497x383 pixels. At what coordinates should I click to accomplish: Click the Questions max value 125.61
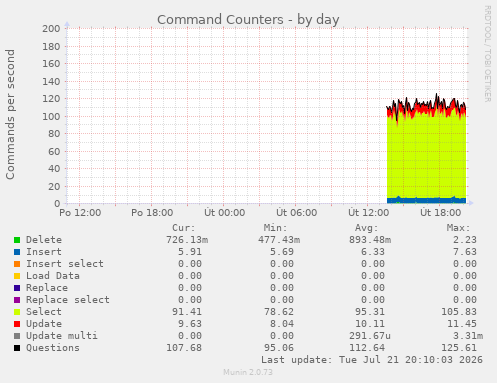click(459, 348)
